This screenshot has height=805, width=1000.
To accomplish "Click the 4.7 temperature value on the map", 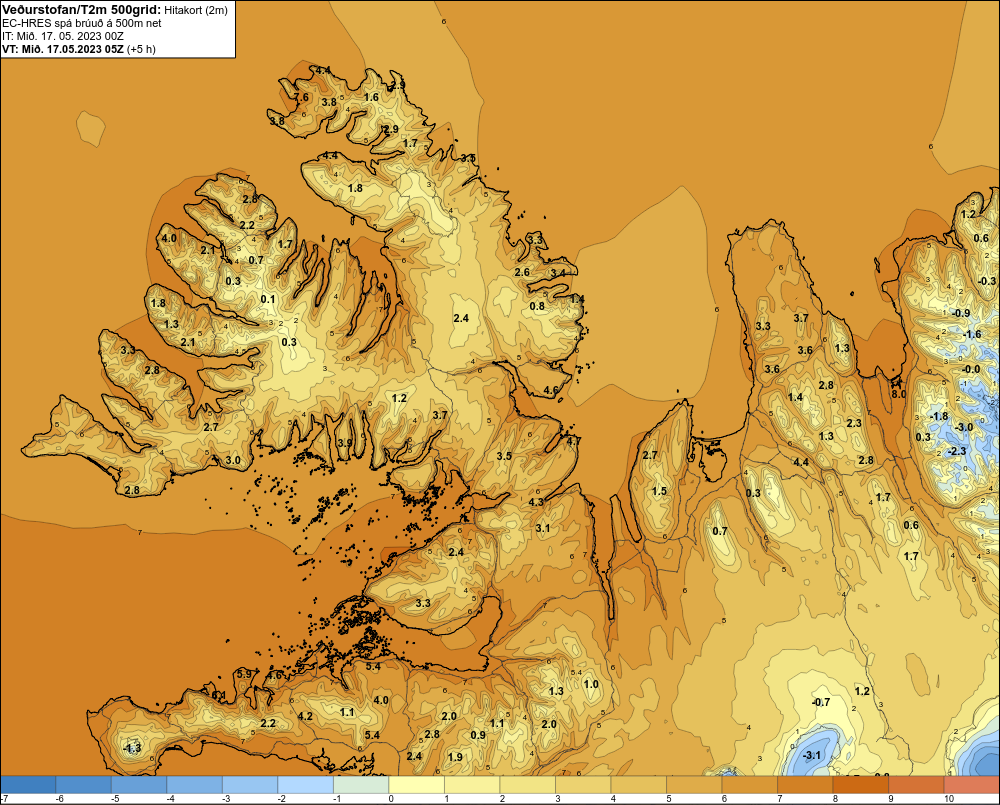I will [x=573, y=441].
